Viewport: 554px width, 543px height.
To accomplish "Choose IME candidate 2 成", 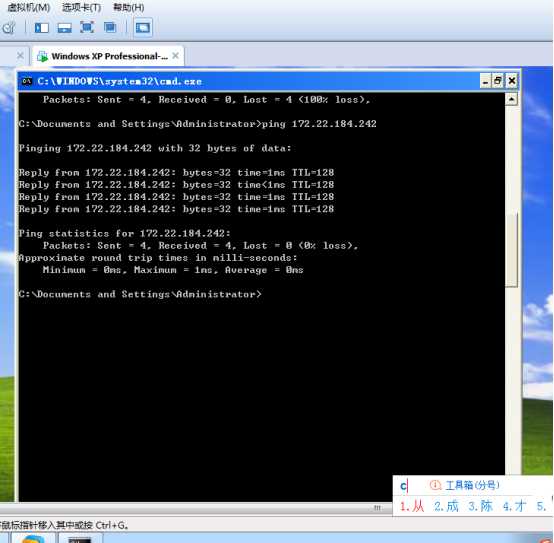I will pos(446,506).
